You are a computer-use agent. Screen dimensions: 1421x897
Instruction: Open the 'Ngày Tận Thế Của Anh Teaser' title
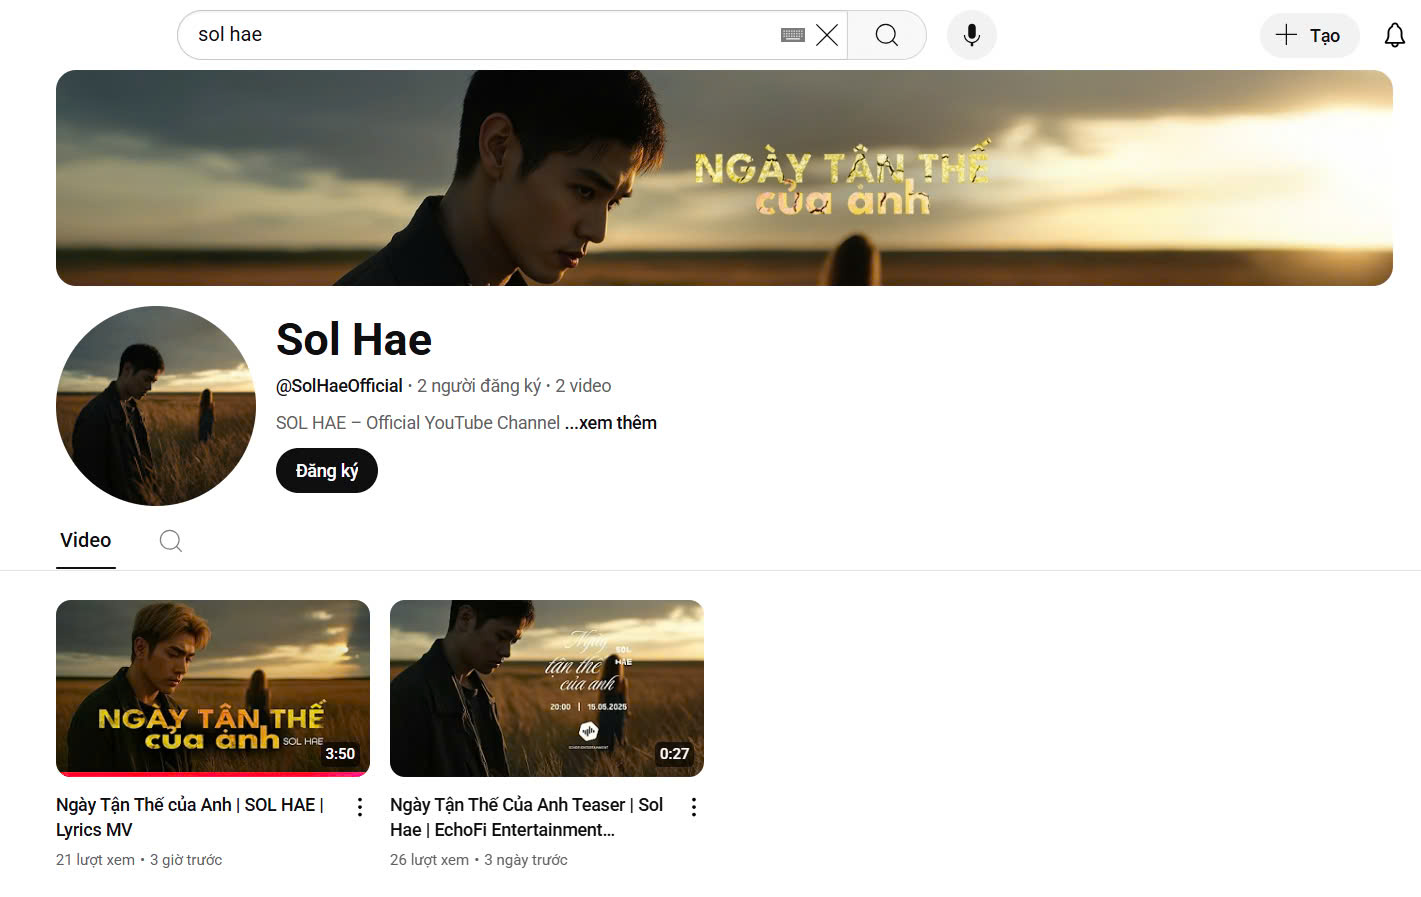(527, 817)
